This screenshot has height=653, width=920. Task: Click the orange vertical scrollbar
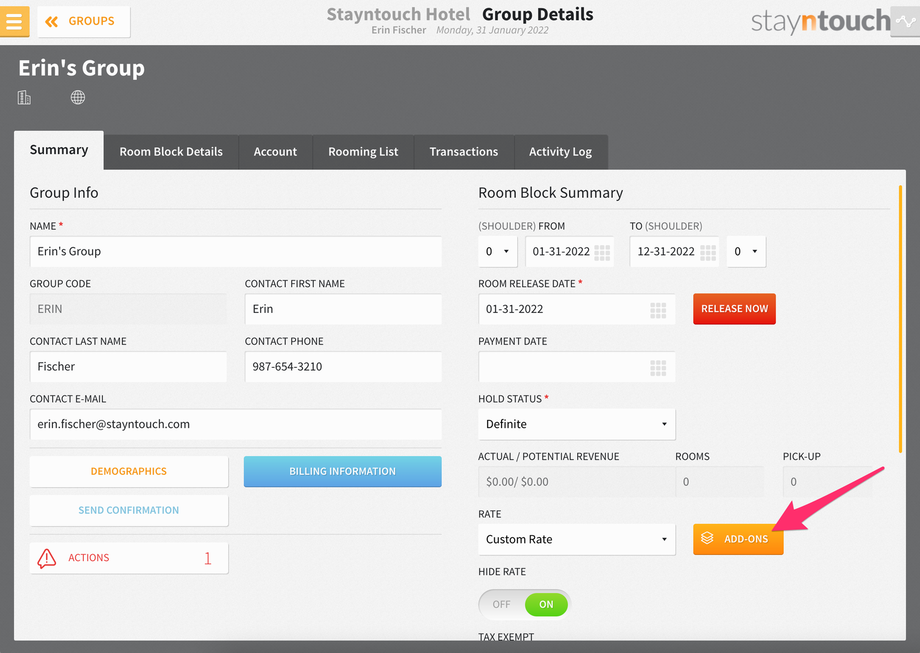click(900, 319)
